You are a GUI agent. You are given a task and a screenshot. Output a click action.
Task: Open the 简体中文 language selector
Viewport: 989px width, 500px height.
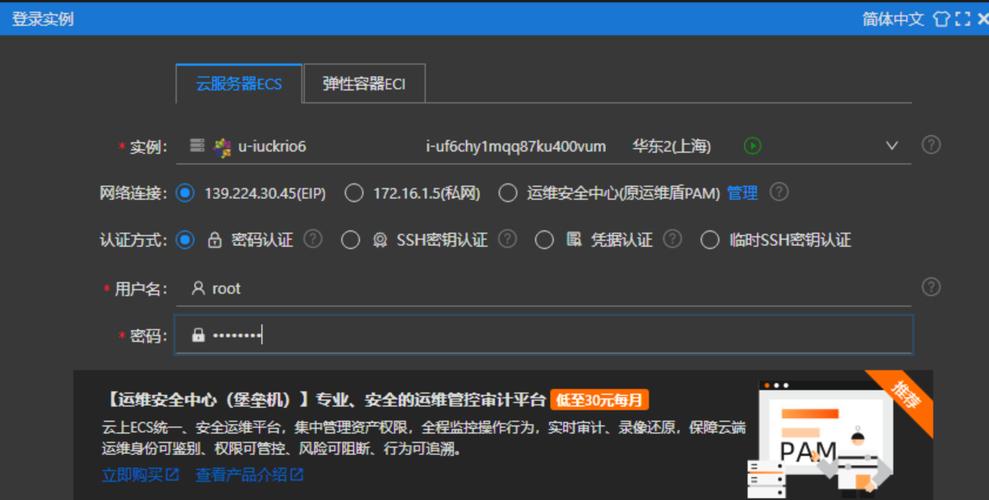click(x=892, y=19)
